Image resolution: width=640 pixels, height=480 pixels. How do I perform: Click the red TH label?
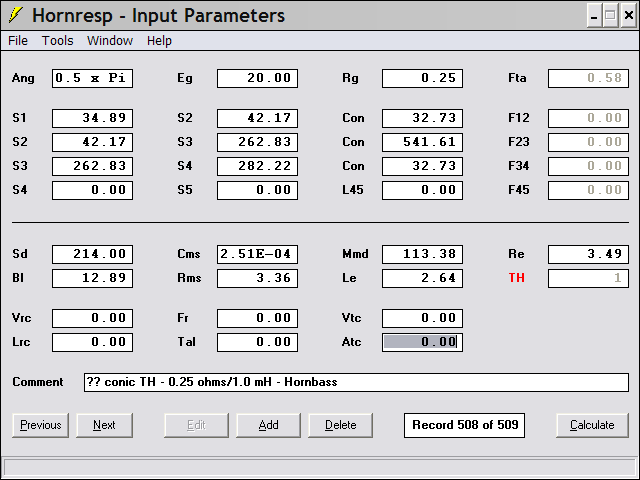(516, 278)
